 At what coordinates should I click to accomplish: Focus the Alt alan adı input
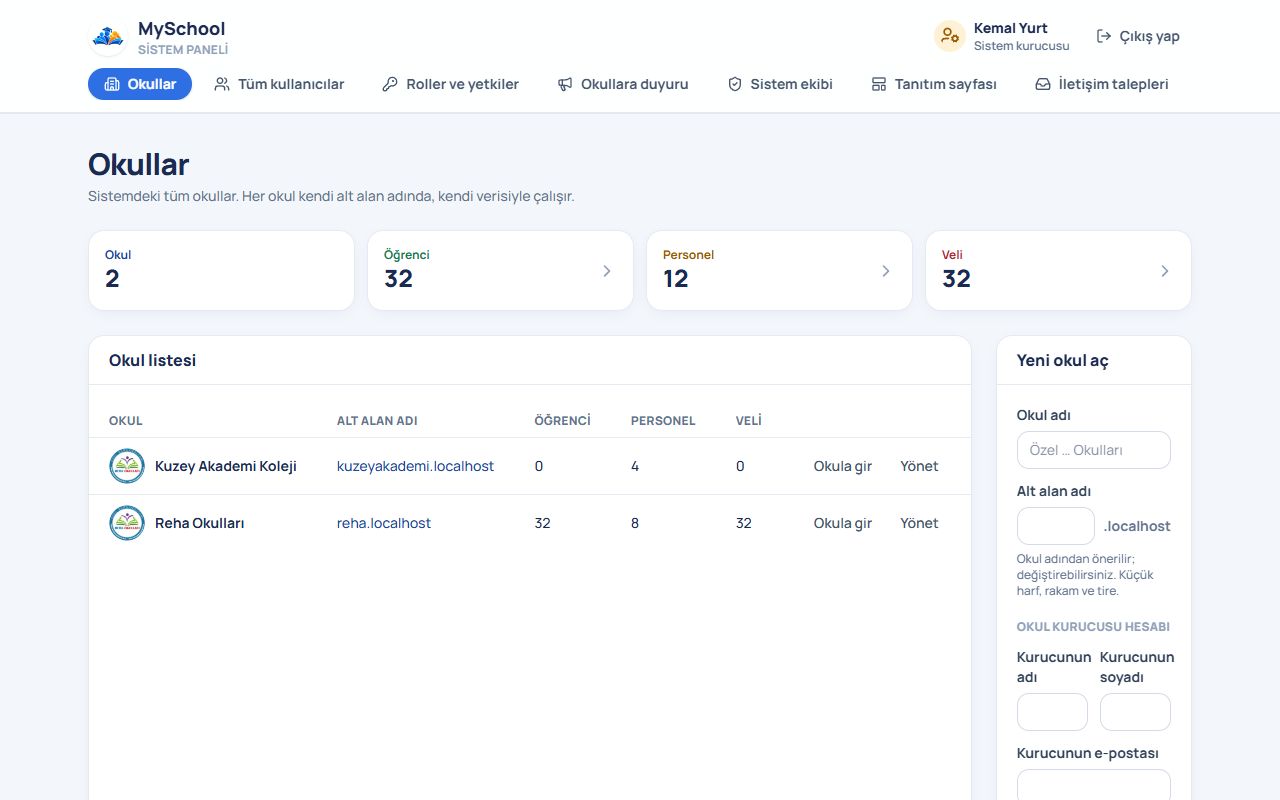tap(1056, 526)
